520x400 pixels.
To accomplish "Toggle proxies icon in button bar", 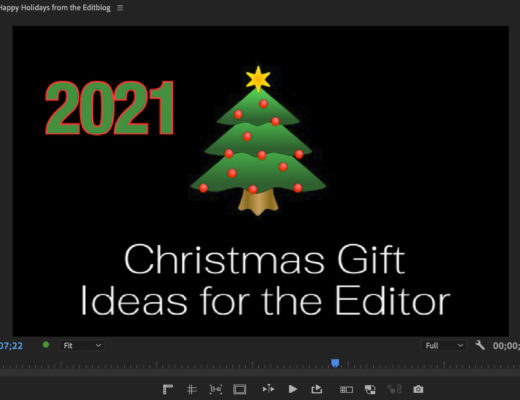I will [x=370, y=389].
